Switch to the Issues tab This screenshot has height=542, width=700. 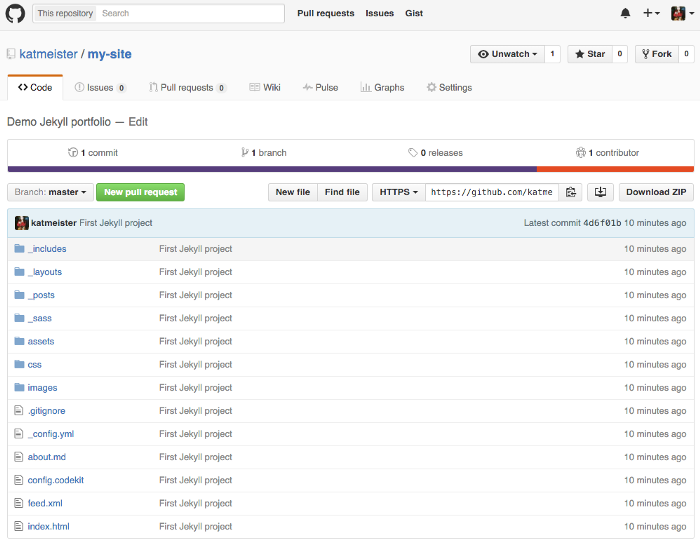[99, 88]
